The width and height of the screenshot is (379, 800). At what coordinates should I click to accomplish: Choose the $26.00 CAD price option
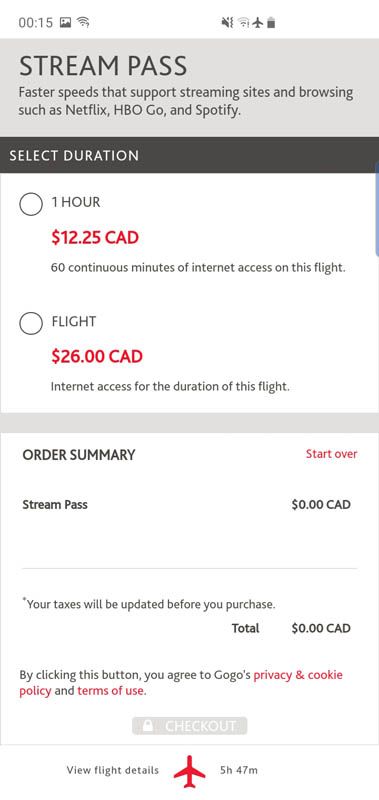97,356
